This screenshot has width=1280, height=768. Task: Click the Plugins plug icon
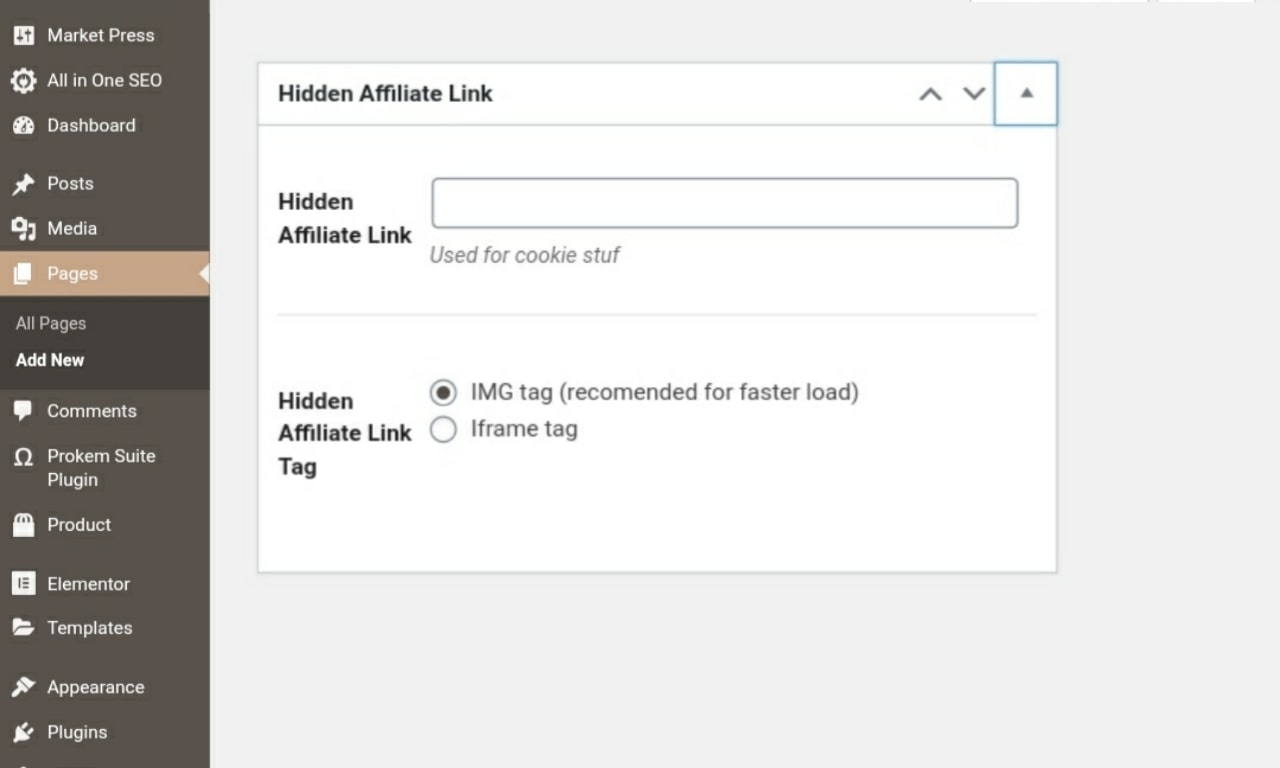23,732
